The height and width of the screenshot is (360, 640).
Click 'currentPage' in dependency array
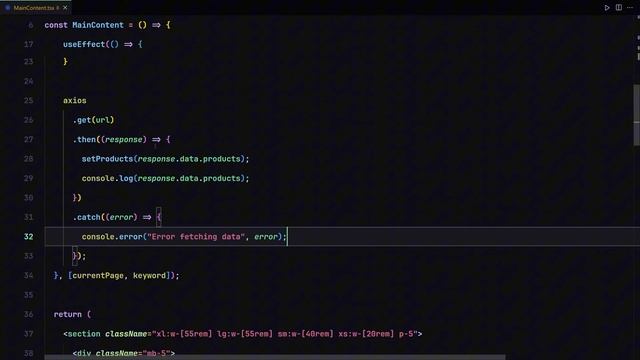98,276
